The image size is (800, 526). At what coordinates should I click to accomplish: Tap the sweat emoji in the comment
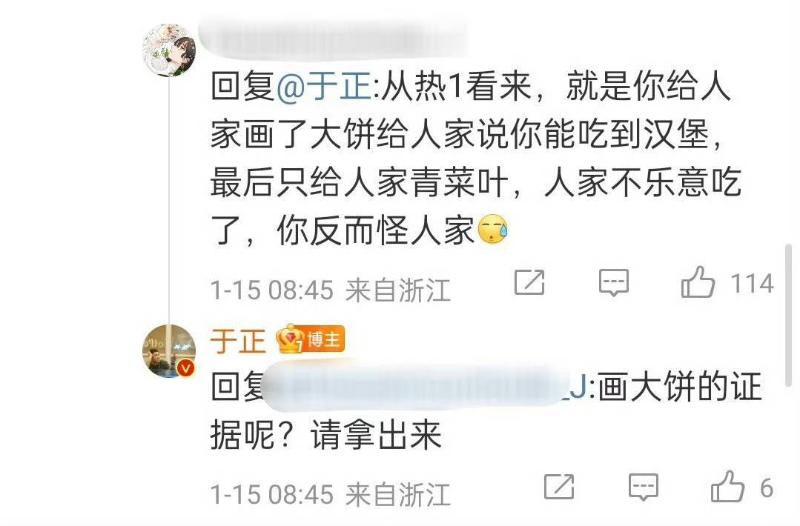pos(493,230)
